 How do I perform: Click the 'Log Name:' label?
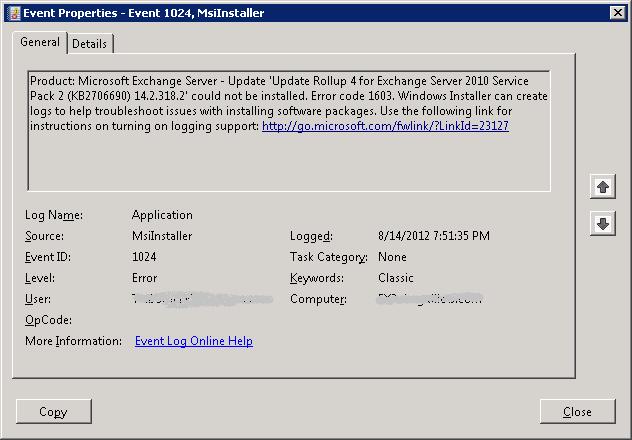pos(54,215)
